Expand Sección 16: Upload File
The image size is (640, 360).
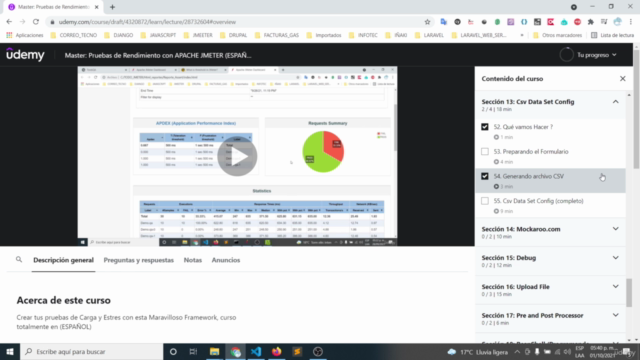point(616,287)
